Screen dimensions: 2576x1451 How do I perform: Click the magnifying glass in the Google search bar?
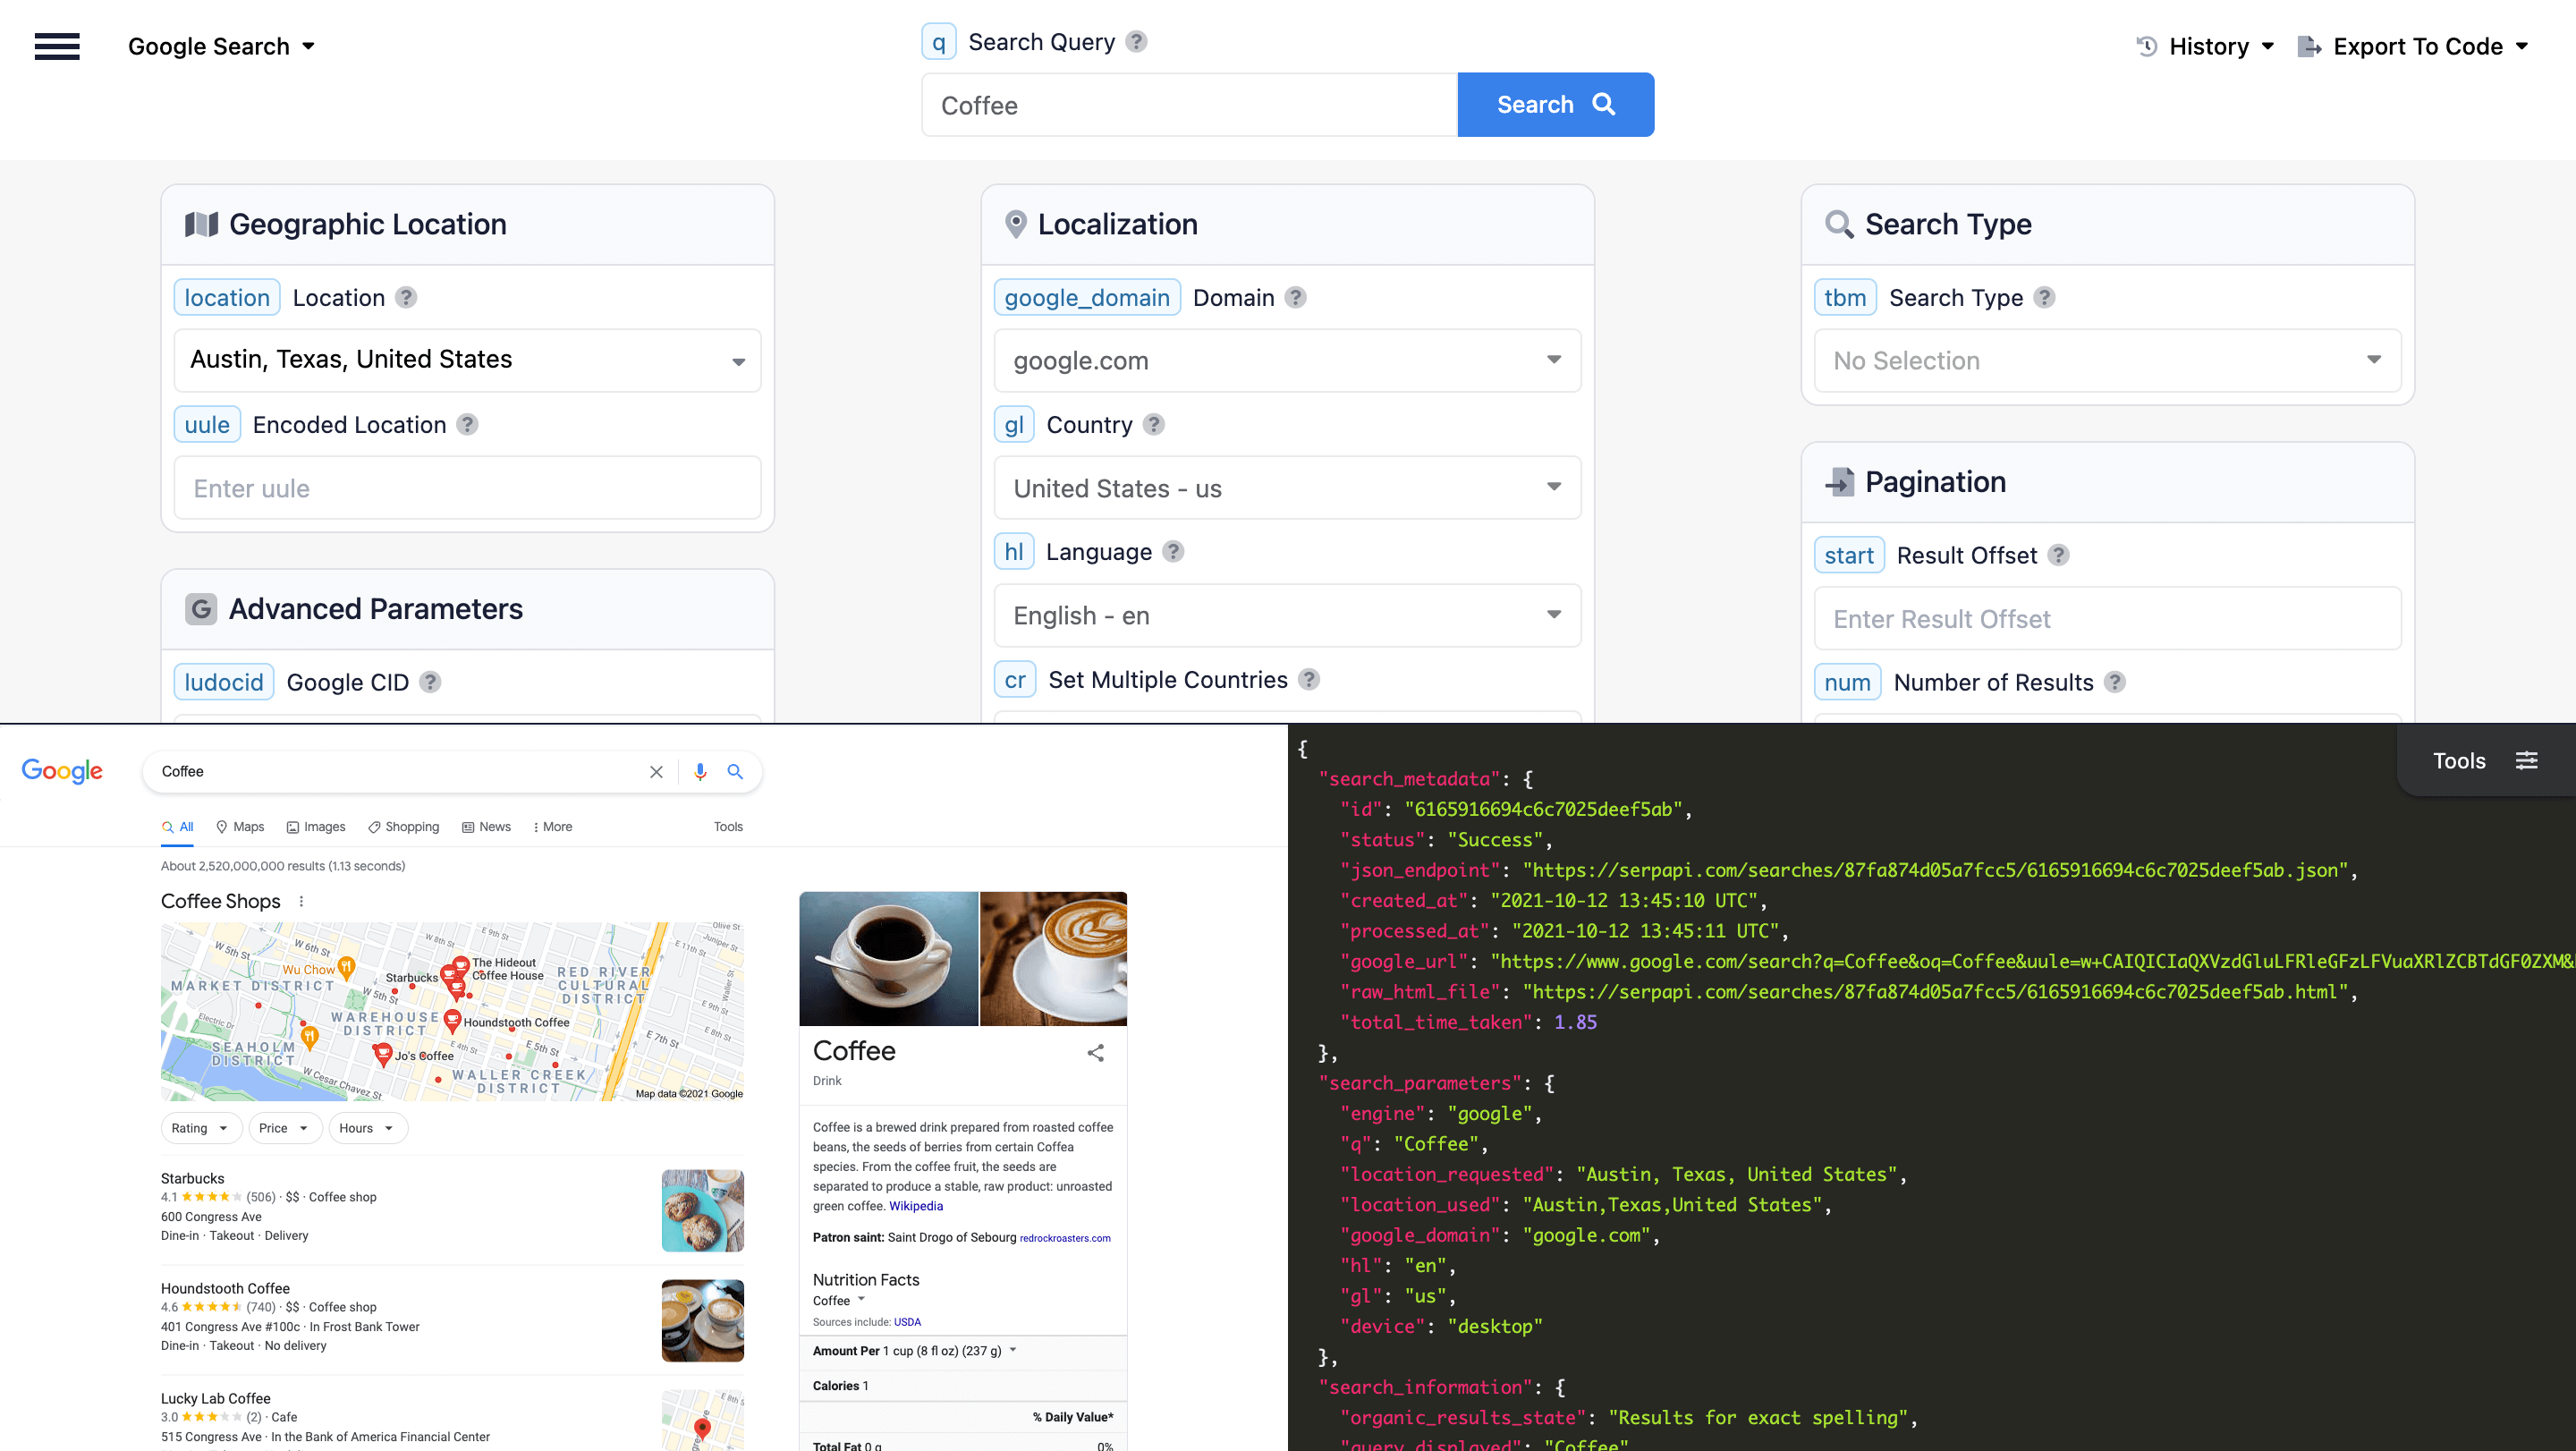click(735, 772)
